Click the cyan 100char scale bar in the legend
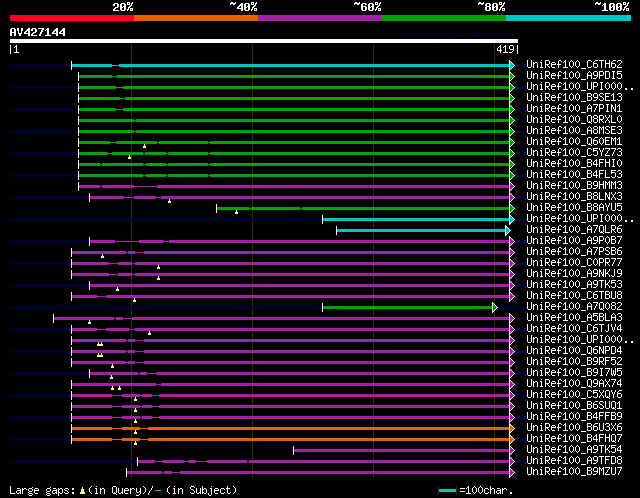 447,490
